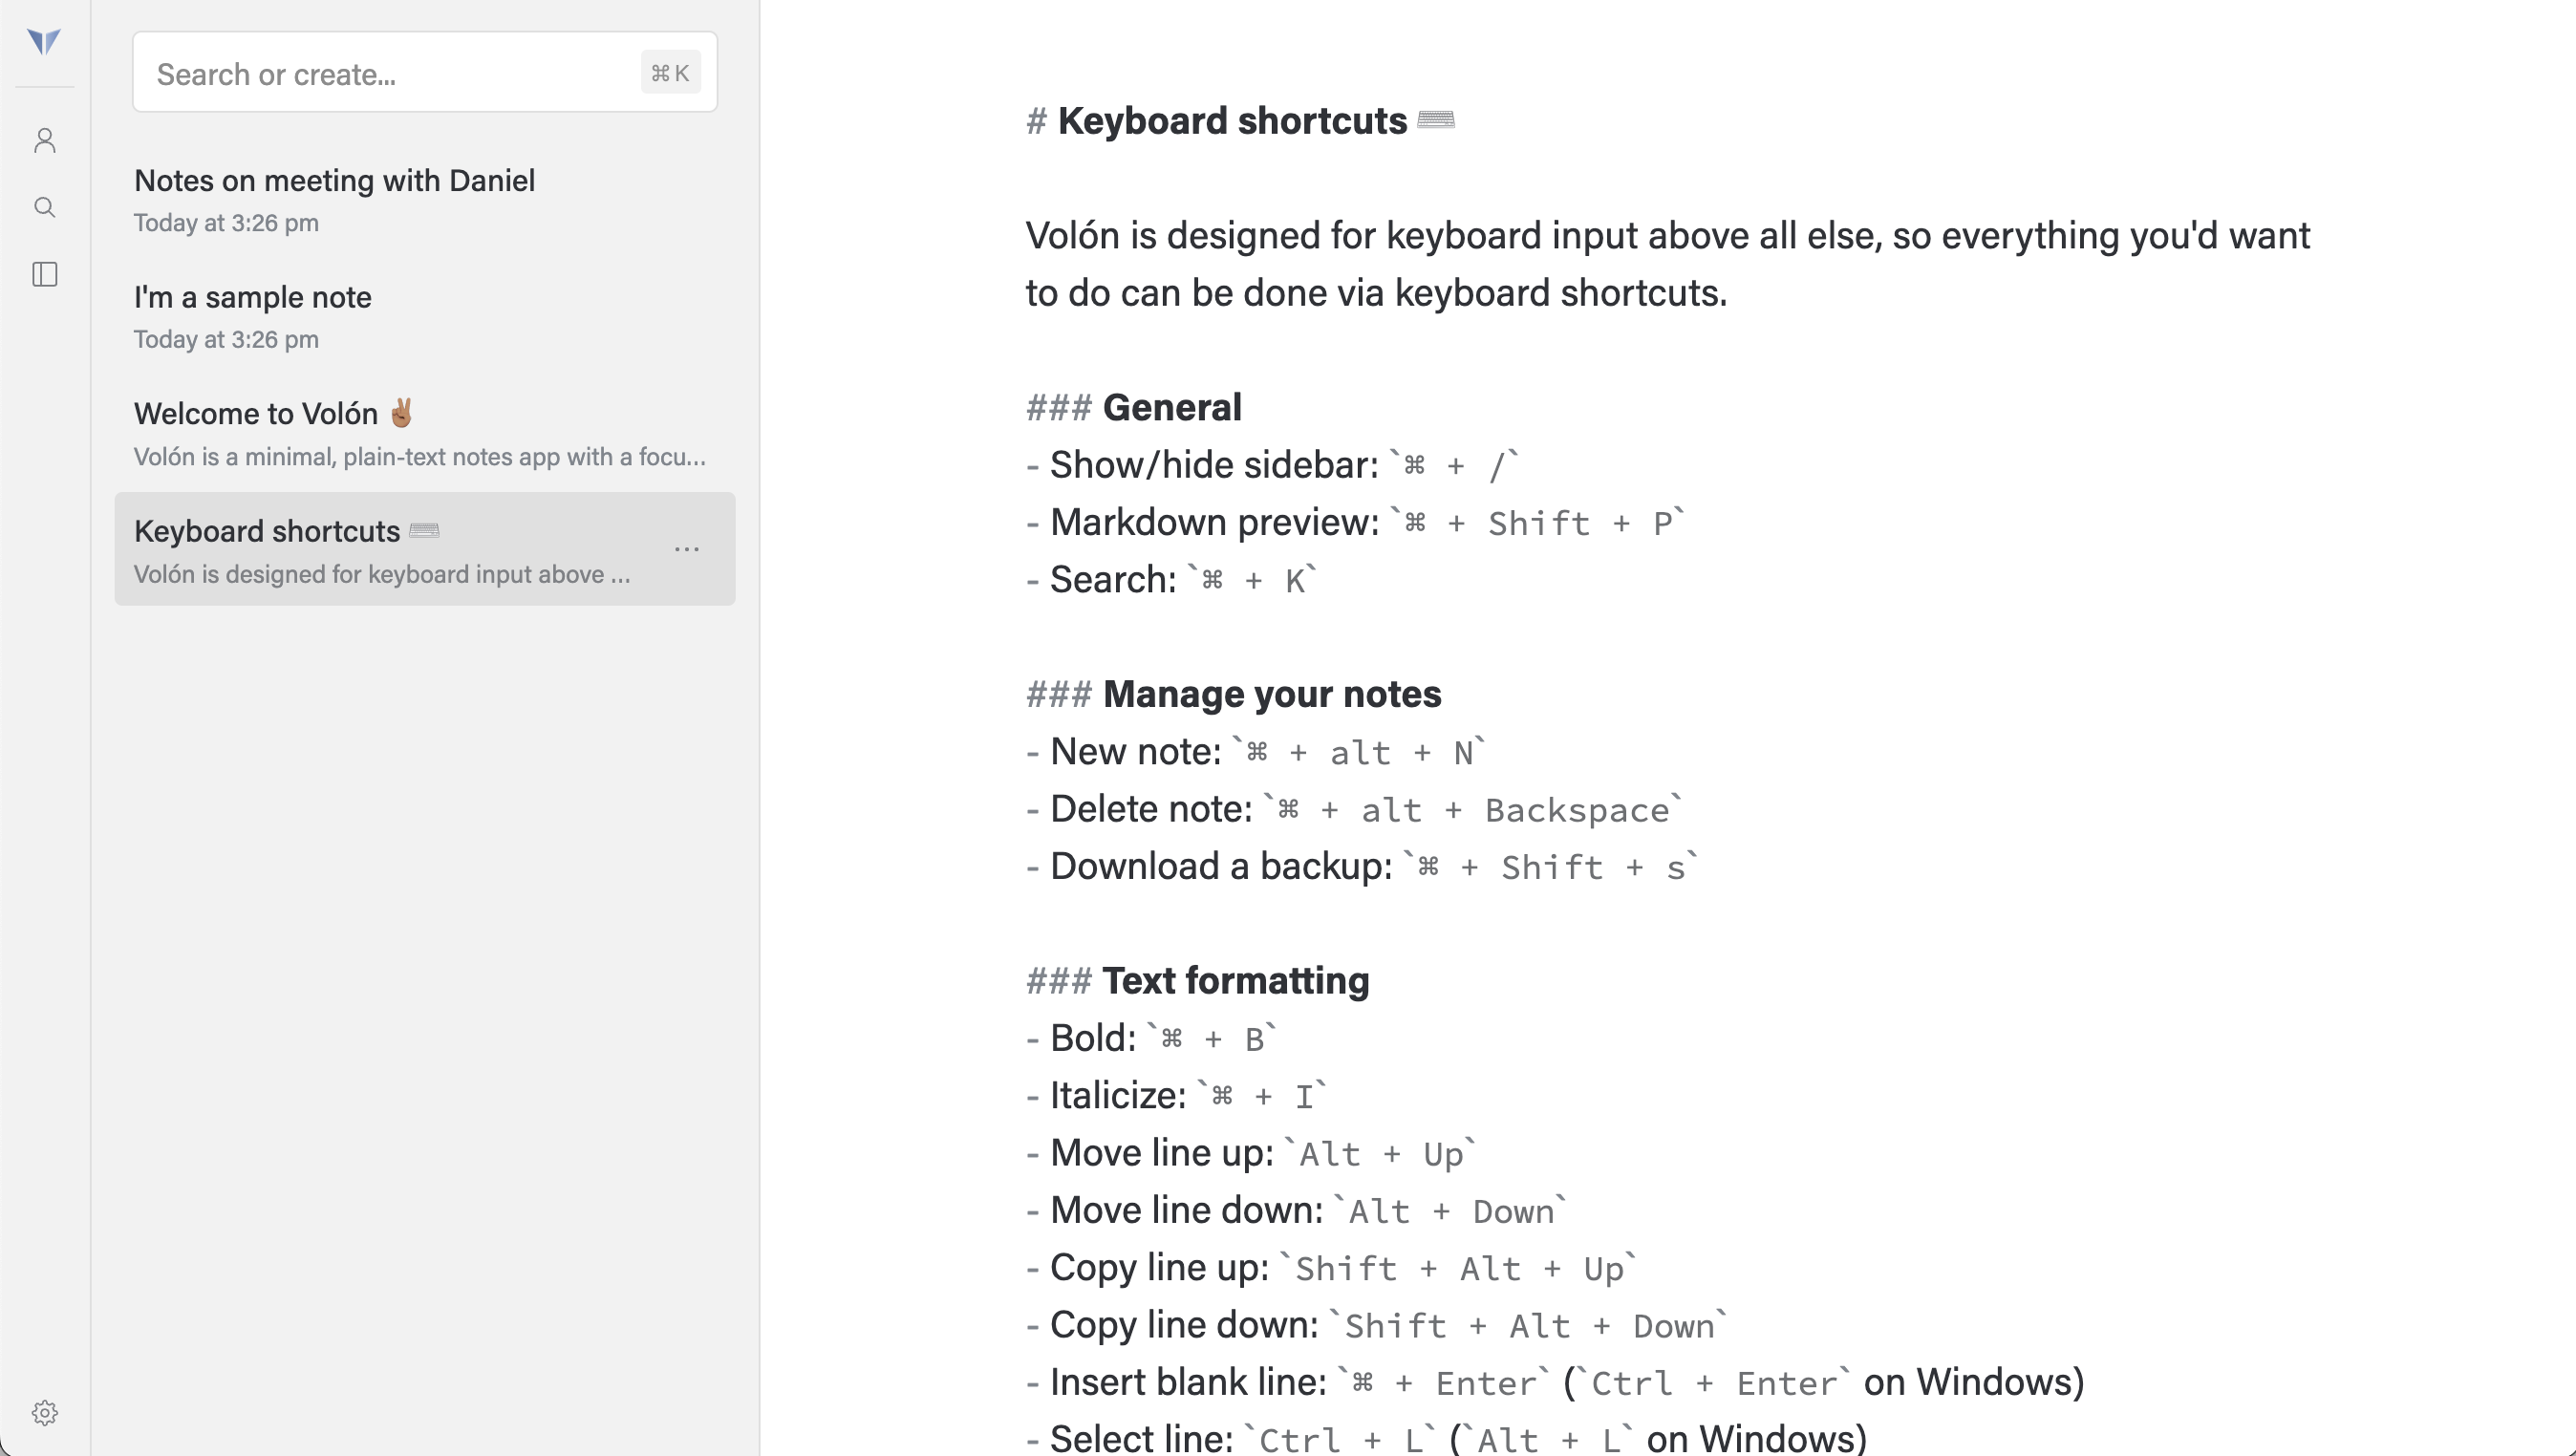Click the Markdown preview shortcut line
2576x1456 pixels.
(1355, 522)
